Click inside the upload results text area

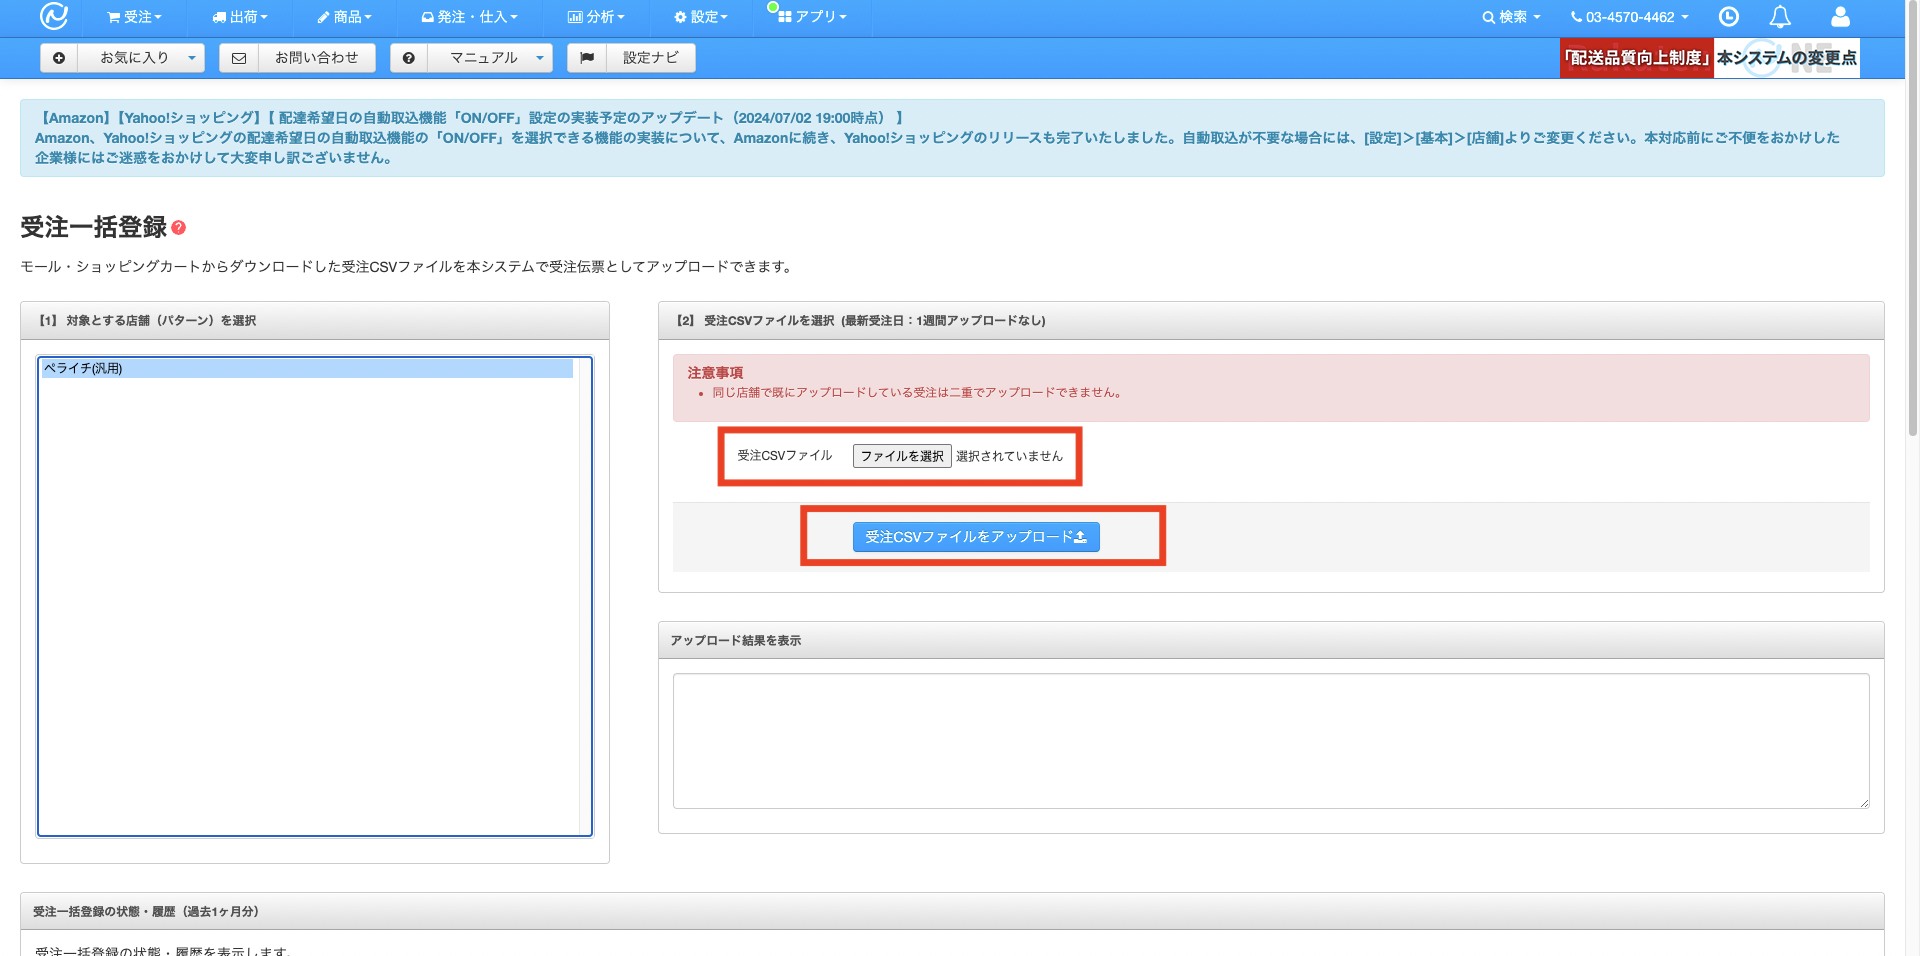[x=1271, y=741]
